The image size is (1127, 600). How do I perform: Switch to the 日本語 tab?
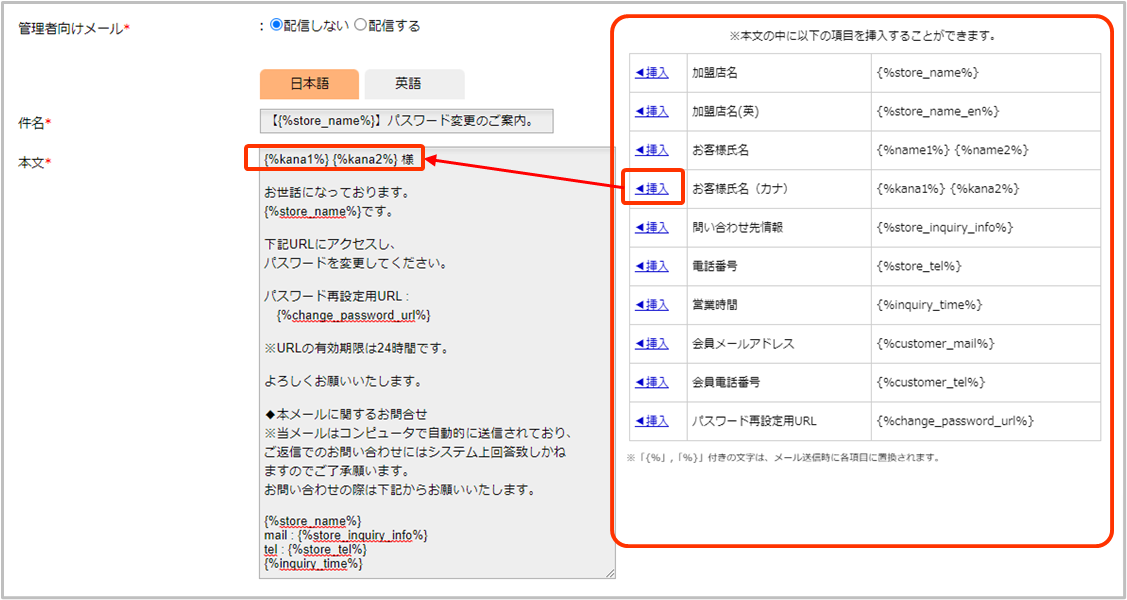(x=309, y=84)
